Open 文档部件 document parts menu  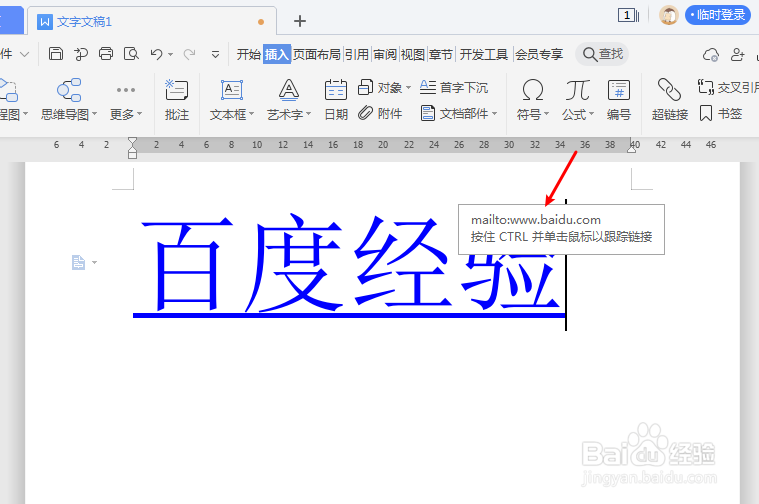458,114
